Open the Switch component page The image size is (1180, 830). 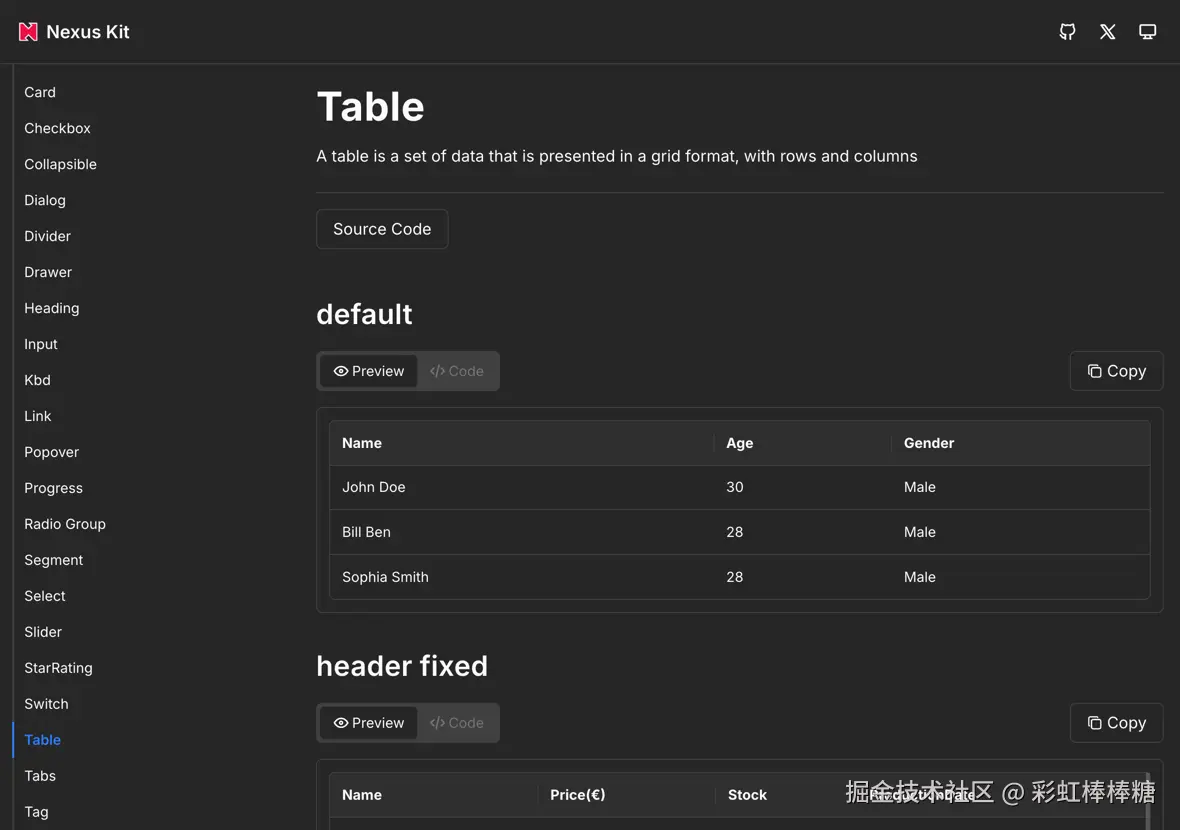coord(46,704)
